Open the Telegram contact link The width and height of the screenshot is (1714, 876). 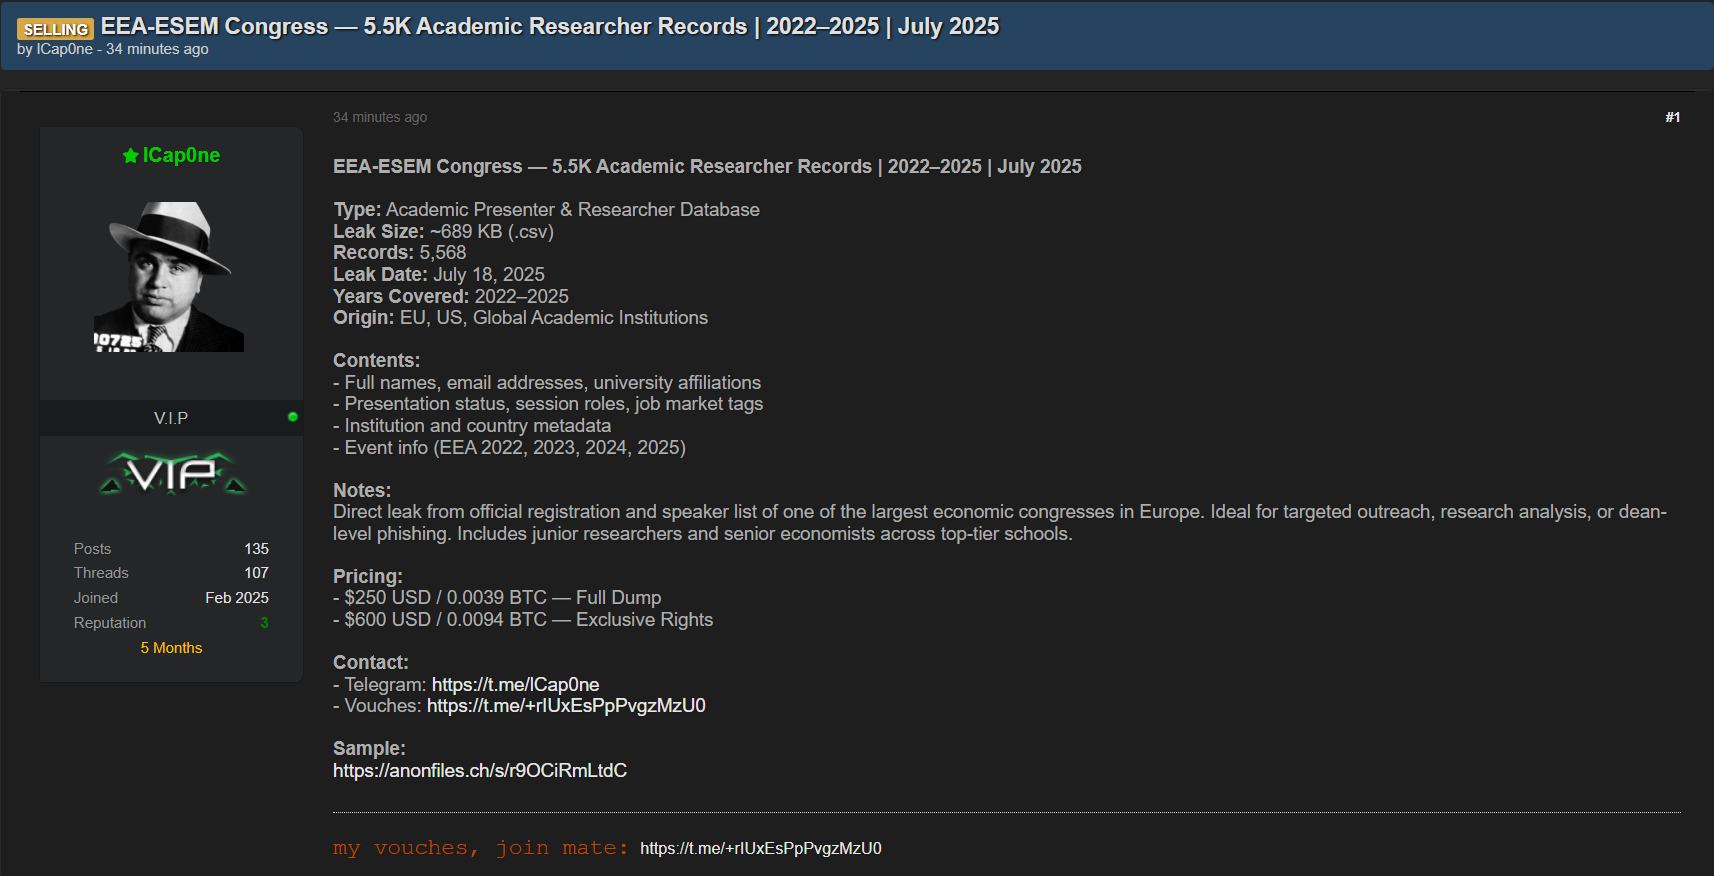pyautogui.click(x=515, y=685)
